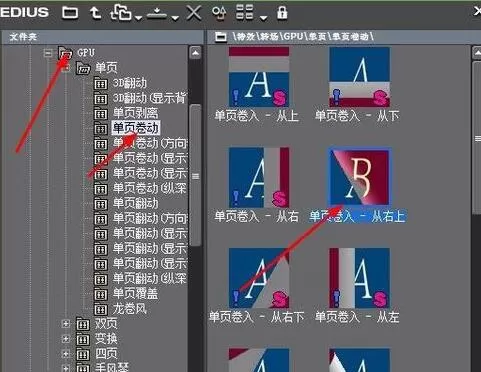Image resolution: width=481 pixels, height=372 pixels.
Task: Select the 单页翻动 (纵深 tree item
Action: tap(150, 278)
